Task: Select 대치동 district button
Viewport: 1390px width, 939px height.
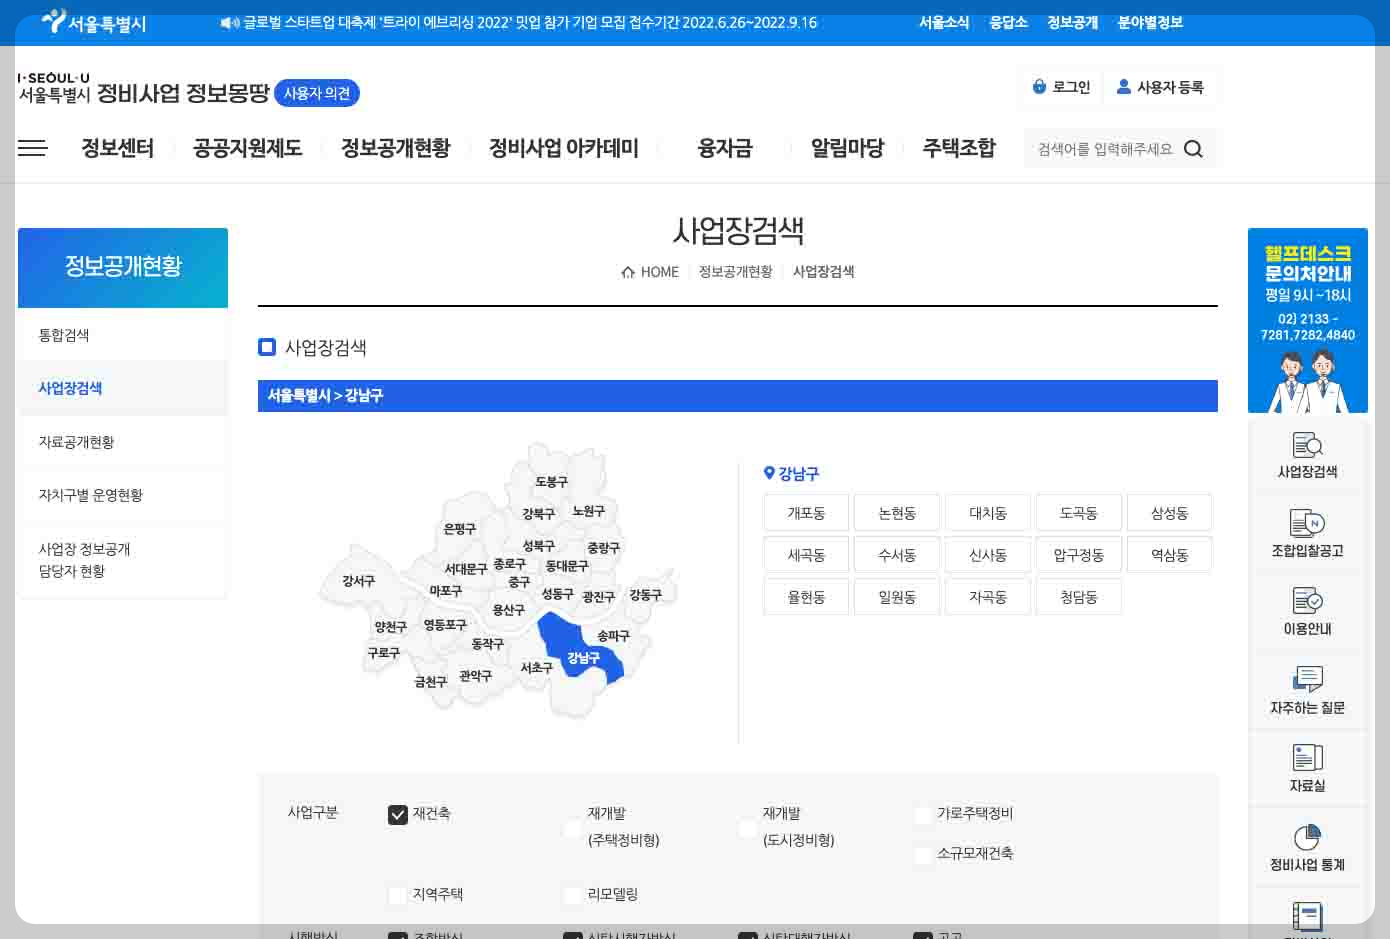Action: 988,513
